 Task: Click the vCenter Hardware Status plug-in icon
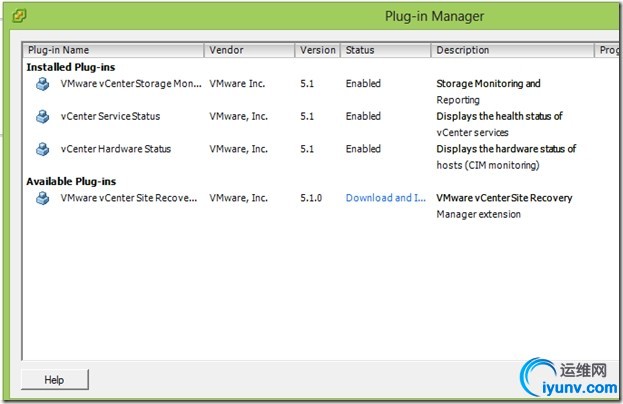click(x=42, y=150)
